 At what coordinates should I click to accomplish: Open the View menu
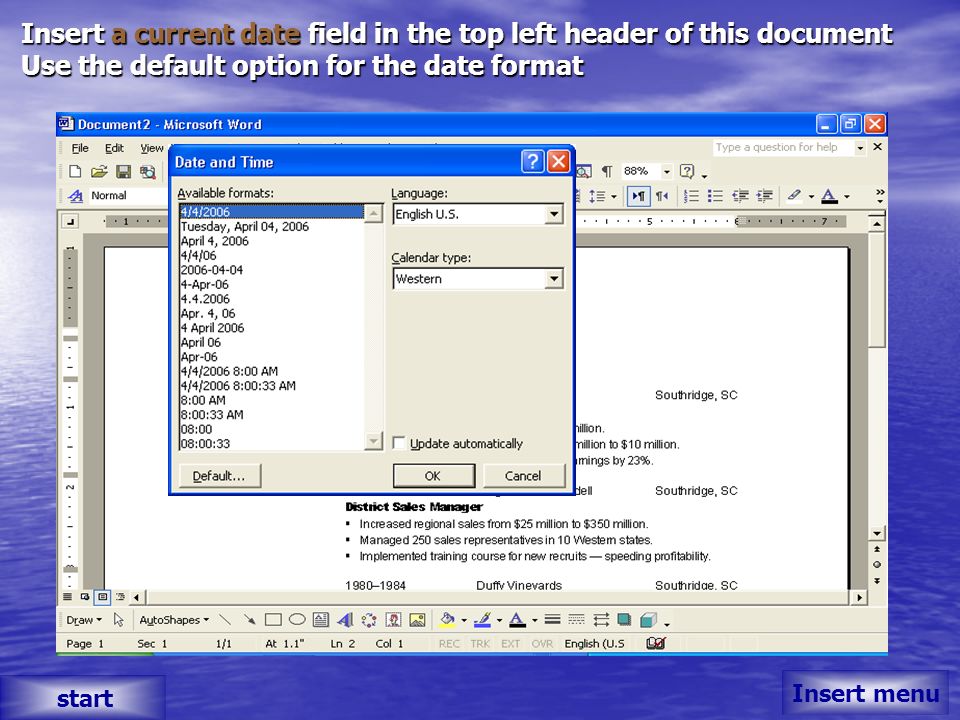click(152, 148)
